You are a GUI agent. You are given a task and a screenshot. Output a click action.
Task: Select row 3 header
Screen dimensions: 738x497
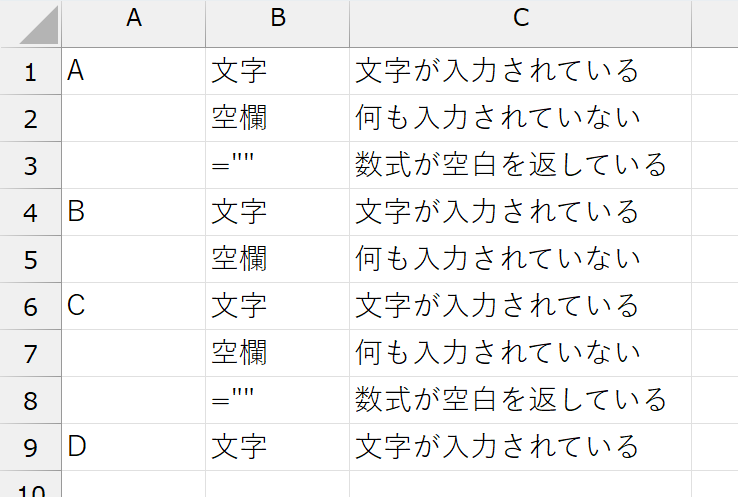tap(30, 166)
